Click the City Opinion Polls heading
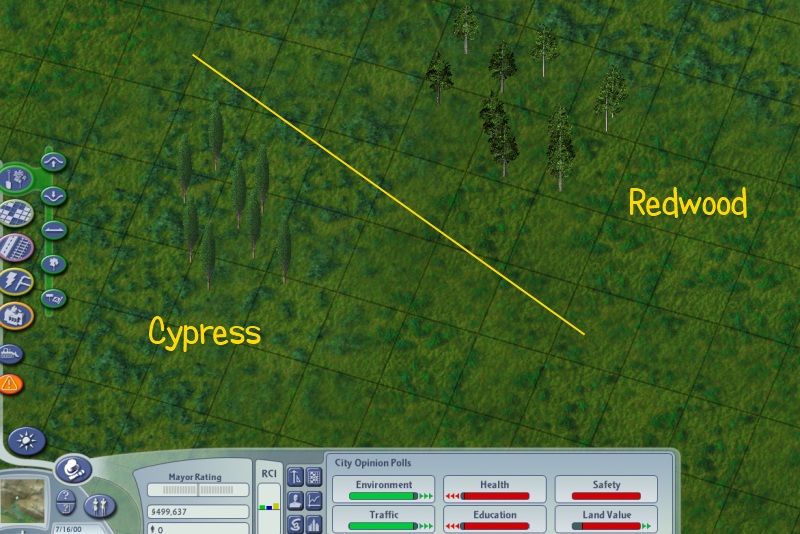The width and height of the screenshot is (800, 534). click(373, 463)
